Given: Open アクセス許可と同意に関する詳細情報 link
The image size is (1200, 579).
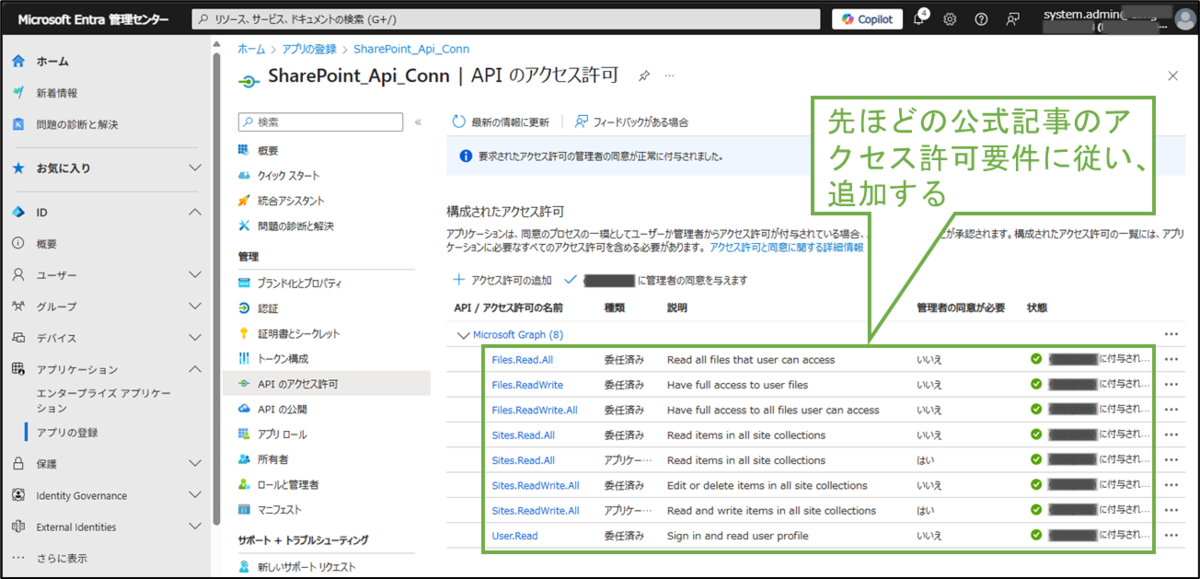Looking at the screenshot, I should coord(786,246).
